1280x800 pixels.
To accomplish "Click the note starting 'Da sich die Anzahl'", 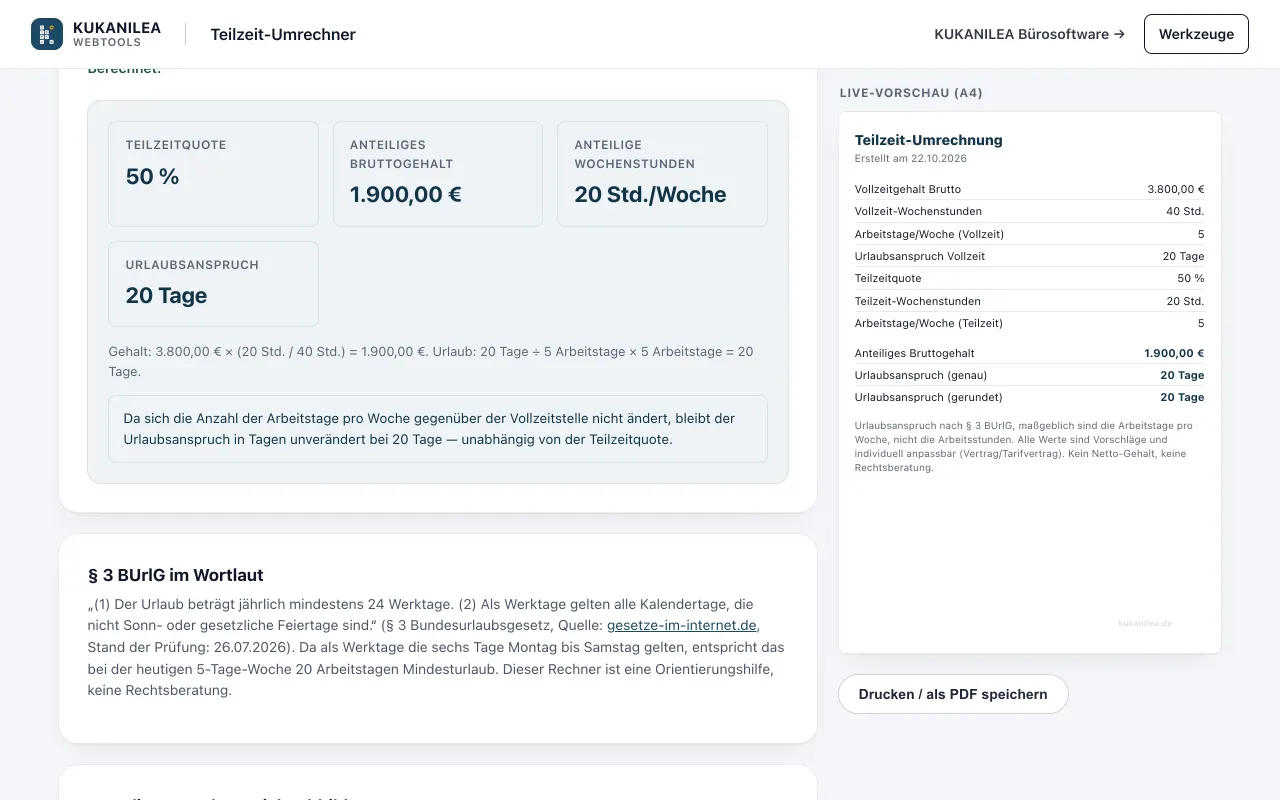I will [x=438, y=428].
